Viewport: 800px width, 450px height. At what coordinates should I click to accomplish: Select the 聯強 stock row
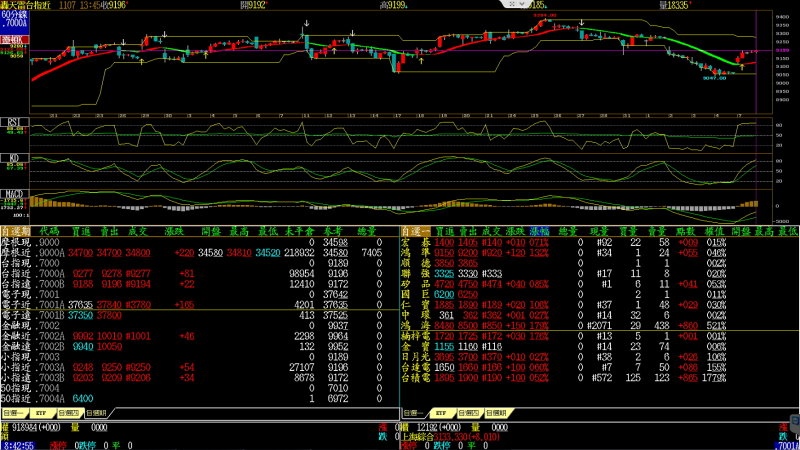click(x=415, y=270)
